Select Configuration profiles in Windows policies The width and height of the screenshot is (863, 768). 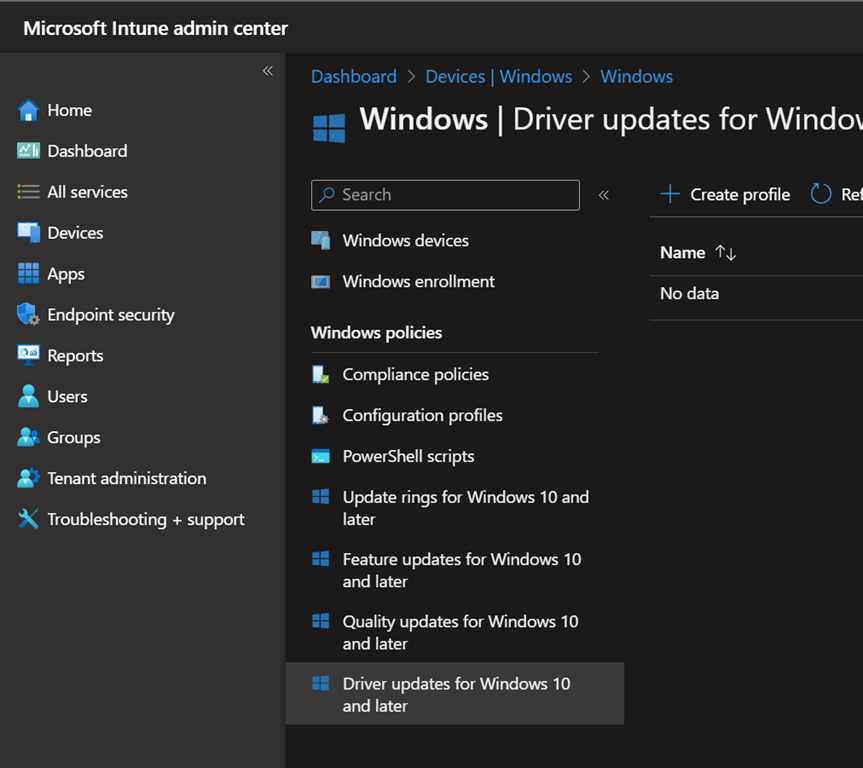pyautogui.click(x=422, y=416)
